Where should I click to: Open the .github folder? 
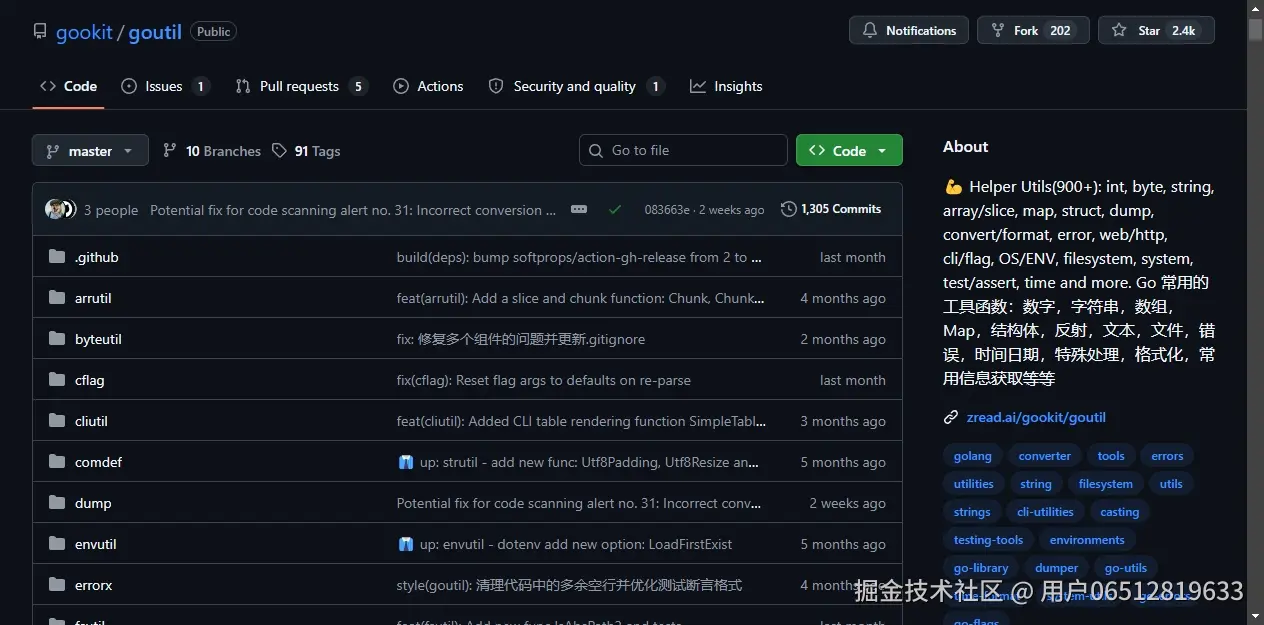97,257
